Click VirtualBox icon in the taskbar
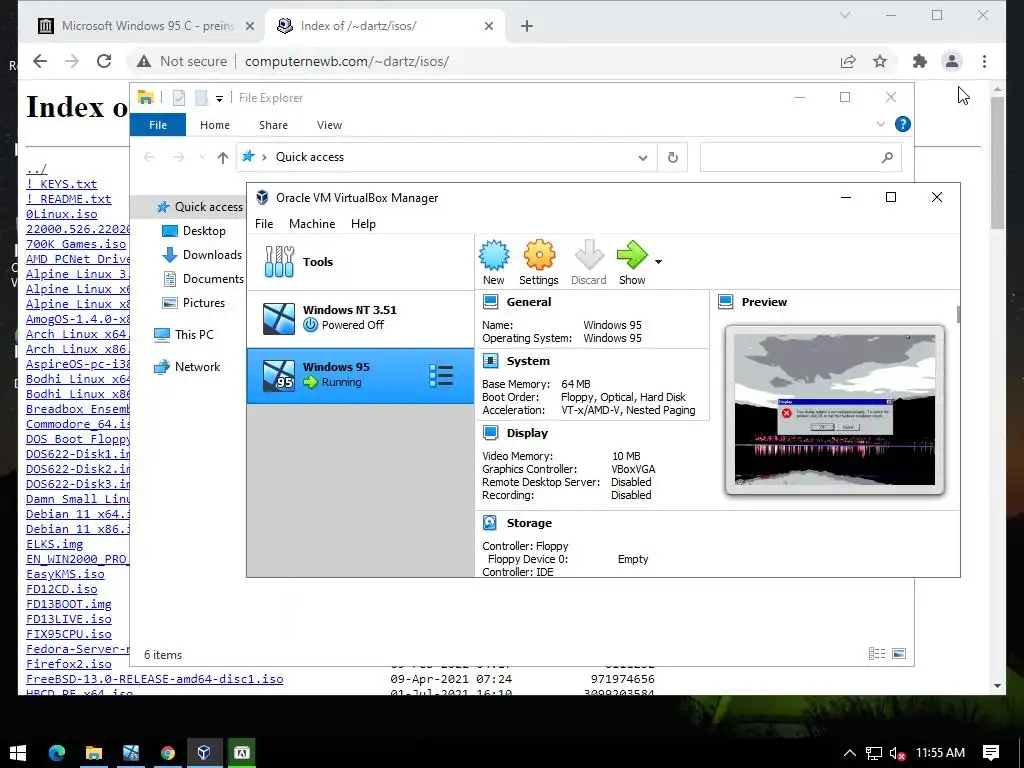 coord(204,753)
